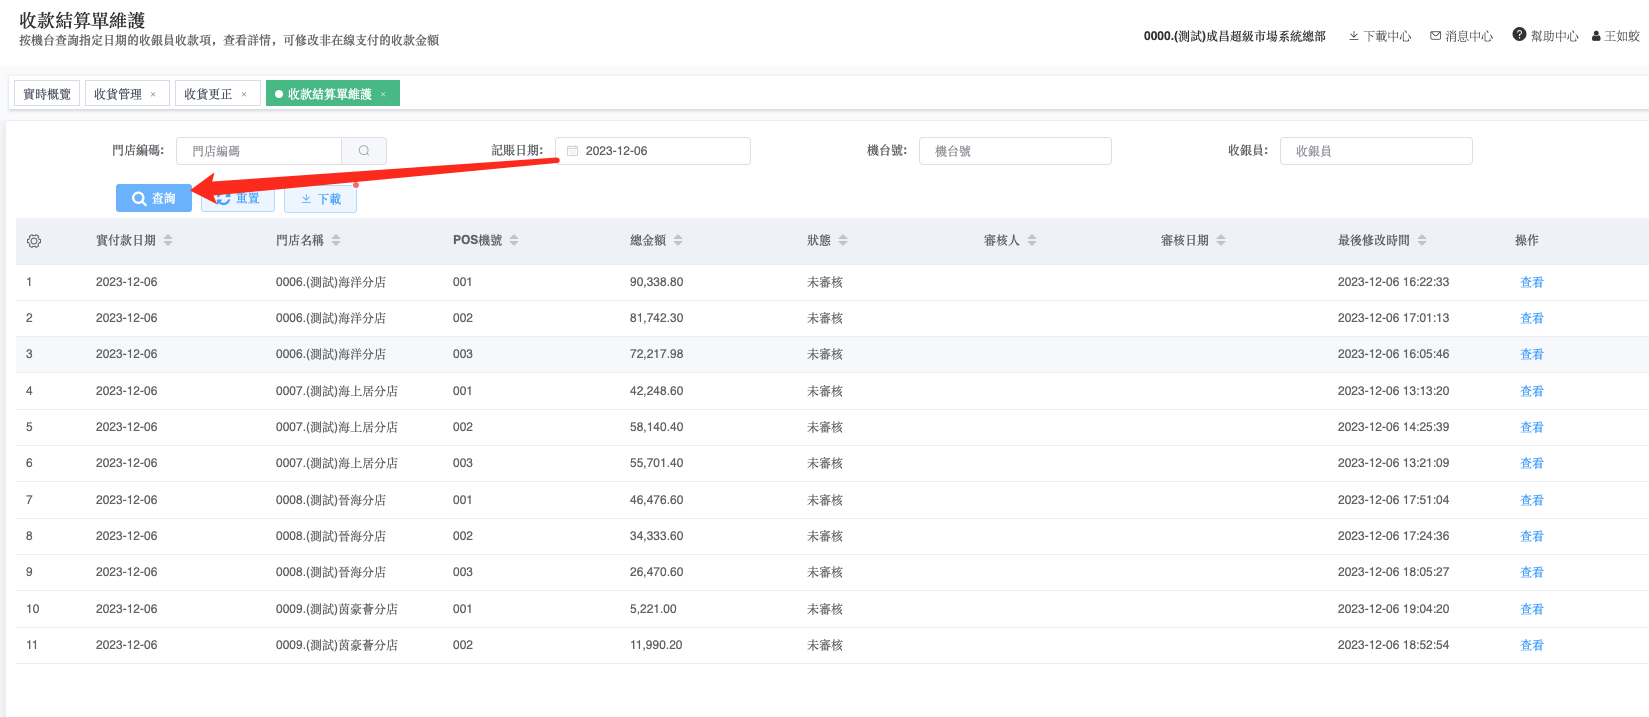Close the 收款結算單維護 tab

click(383, 94)
